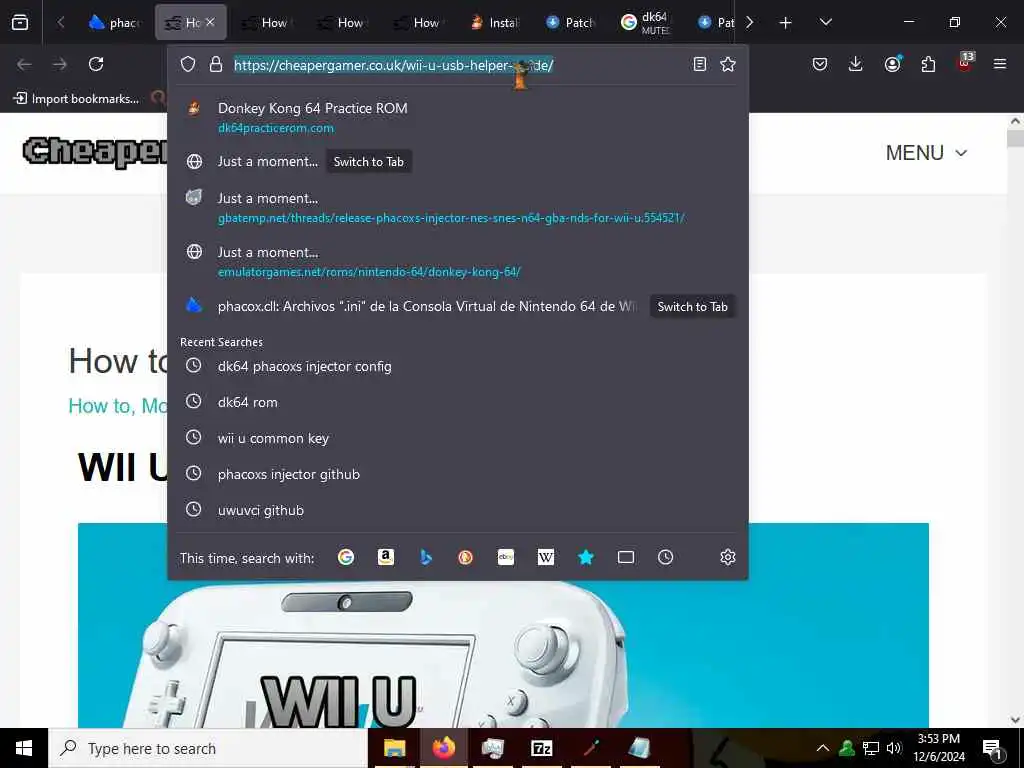The image size is (1024, 768).
Task: Search this time with DuckDuckGo
Action: point(466,557)
